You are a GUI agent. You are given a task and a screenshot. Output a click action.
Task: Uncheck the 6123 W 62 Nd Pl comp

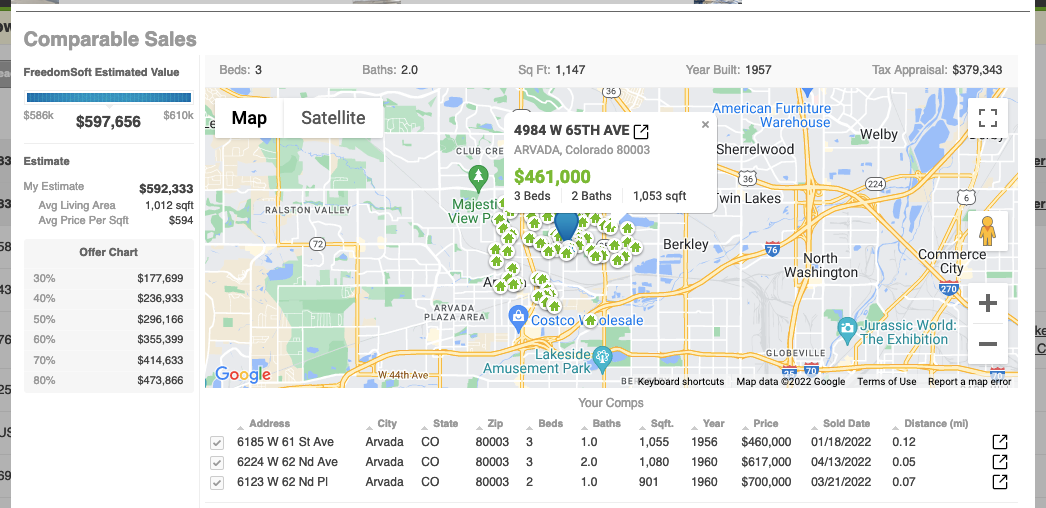coord(217,483)
